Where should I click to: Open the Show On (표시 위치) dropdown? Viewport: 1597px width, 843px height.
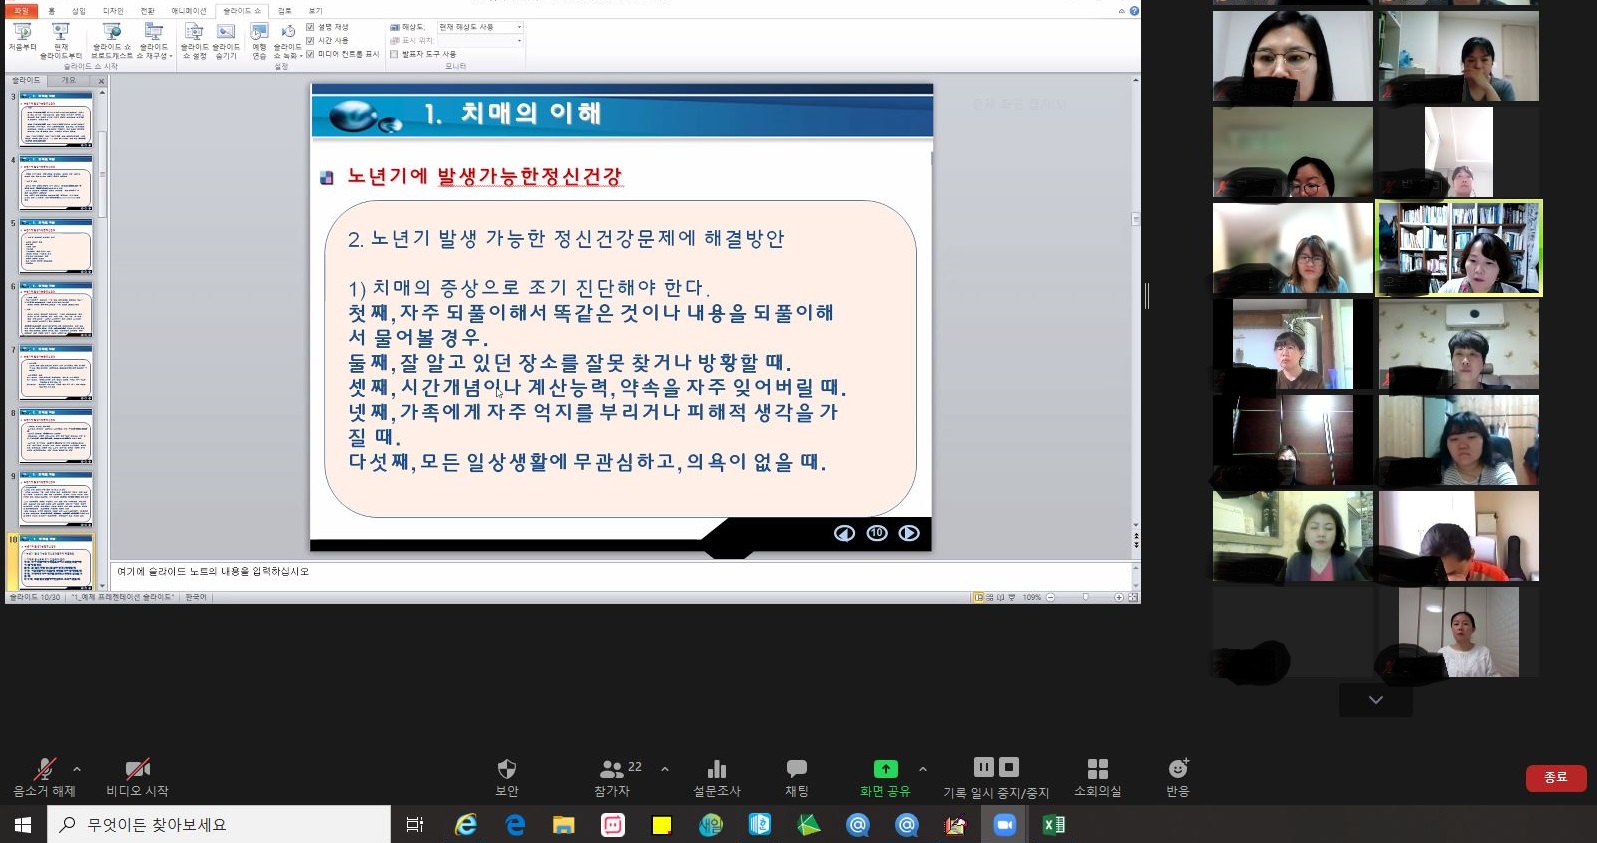pos(480,40)
